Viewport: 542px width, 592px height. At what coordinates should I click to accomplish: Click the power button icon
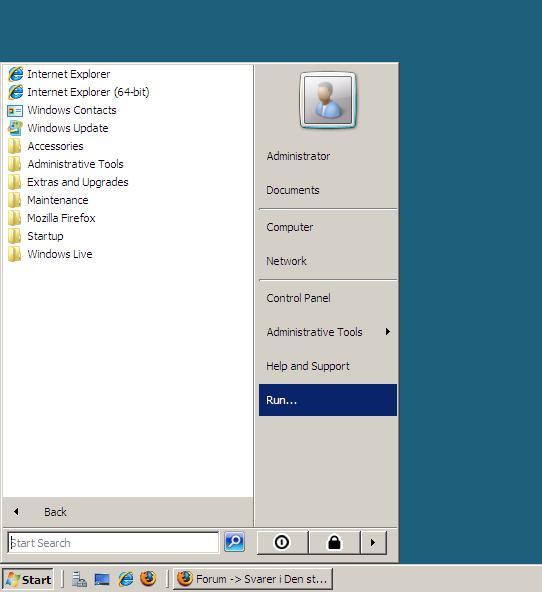pos(282,543)
